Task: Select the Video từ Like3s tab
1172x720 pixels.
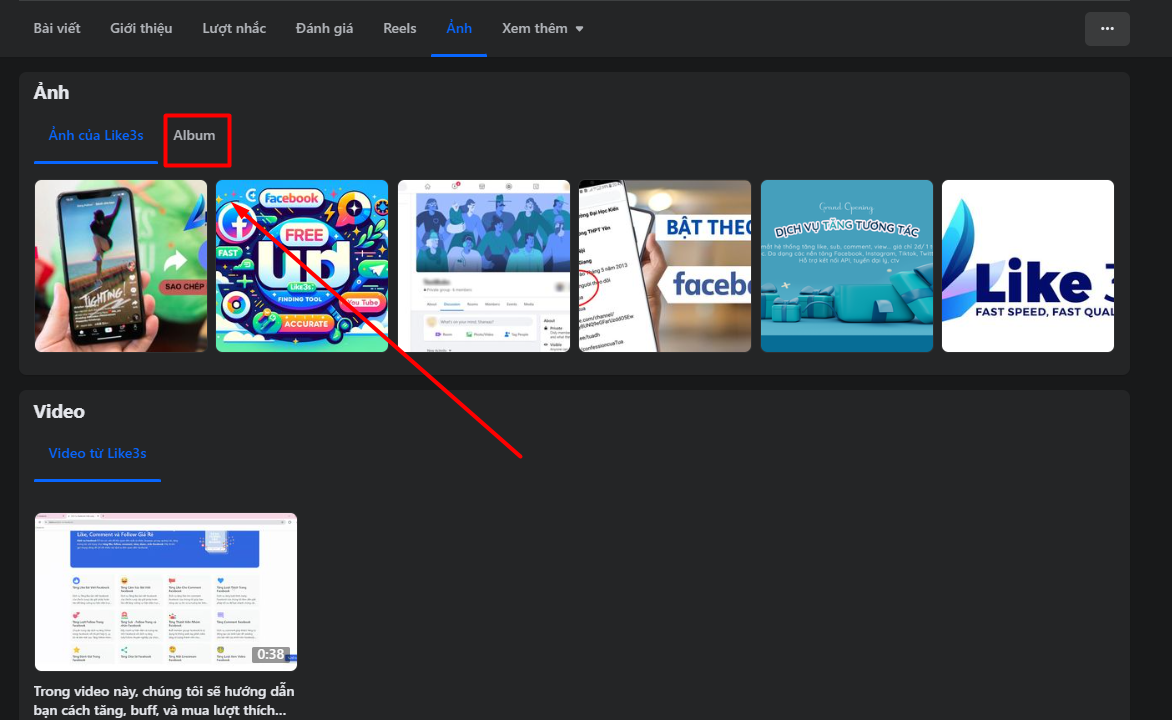Action: click(x=97, y=453)
